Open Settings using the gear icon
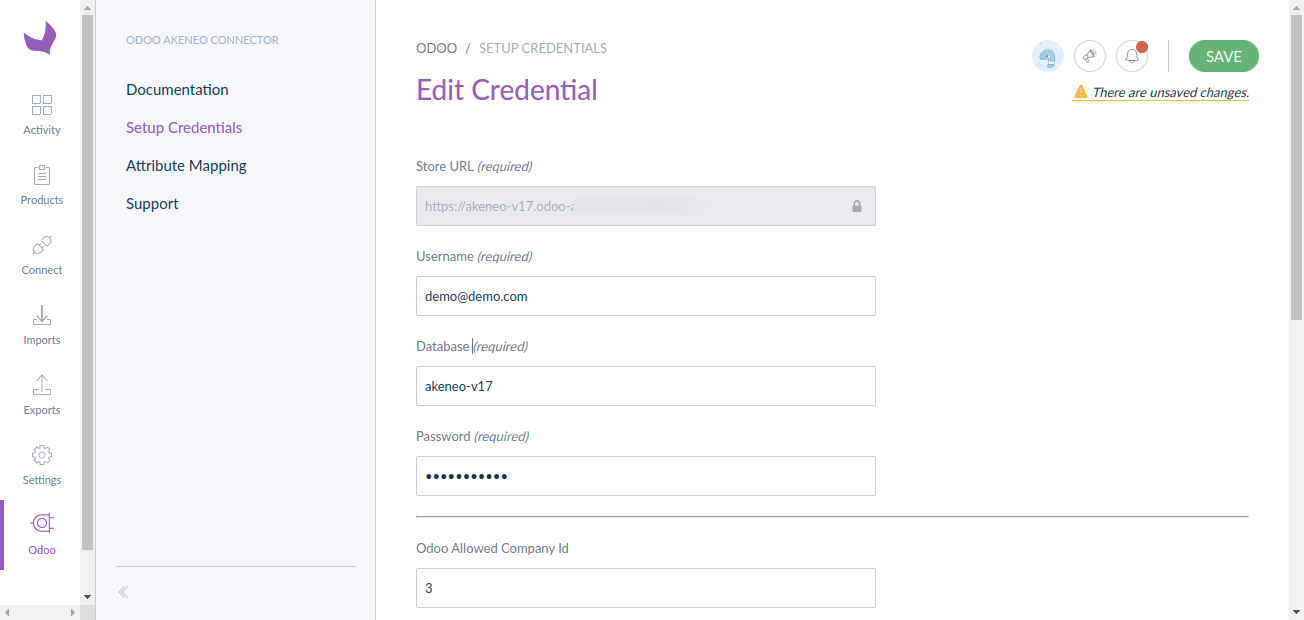This screenshot has height=620, width=1304. (41, 464)
